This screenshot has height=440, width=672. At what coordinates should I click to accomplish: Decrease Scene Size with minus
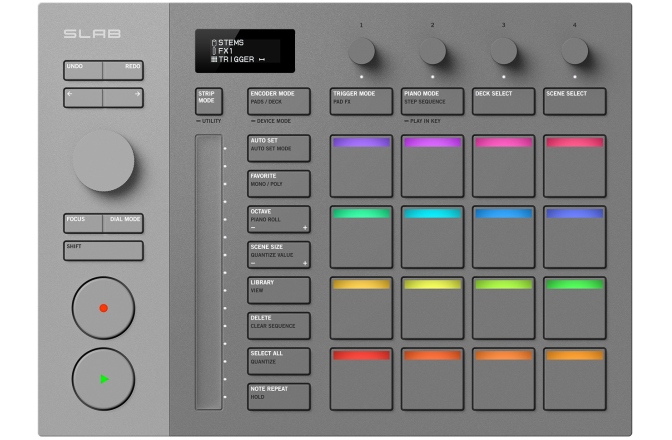click(253, 263)
